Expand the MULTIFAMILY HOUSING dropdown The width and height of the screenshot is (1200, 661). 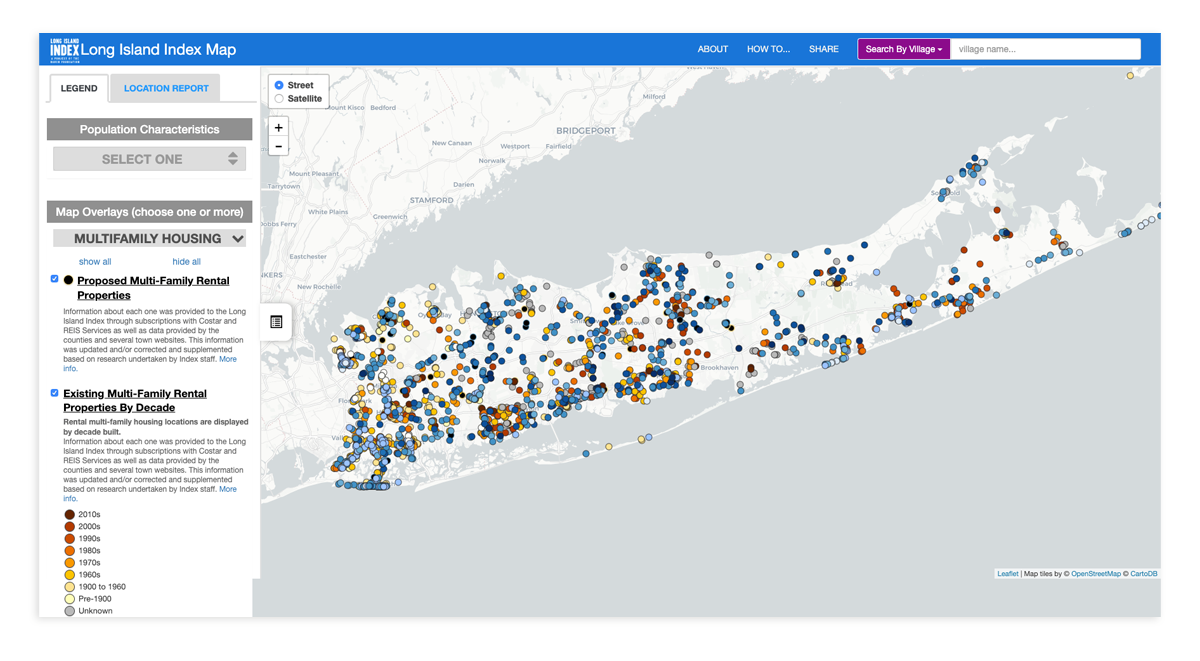[149, 239]
